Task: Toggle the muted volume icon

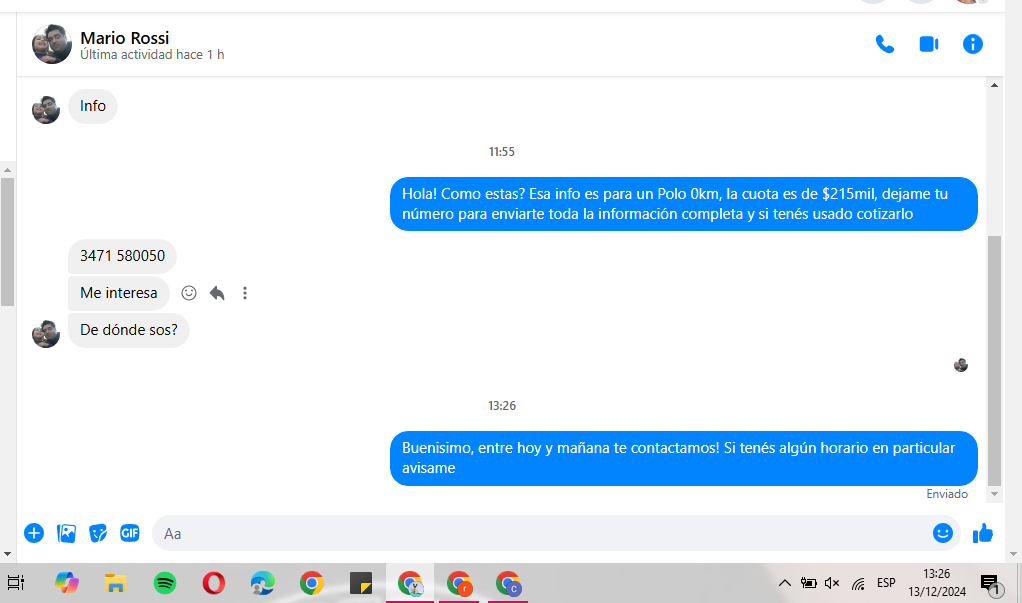Action: tap(832, 583)
